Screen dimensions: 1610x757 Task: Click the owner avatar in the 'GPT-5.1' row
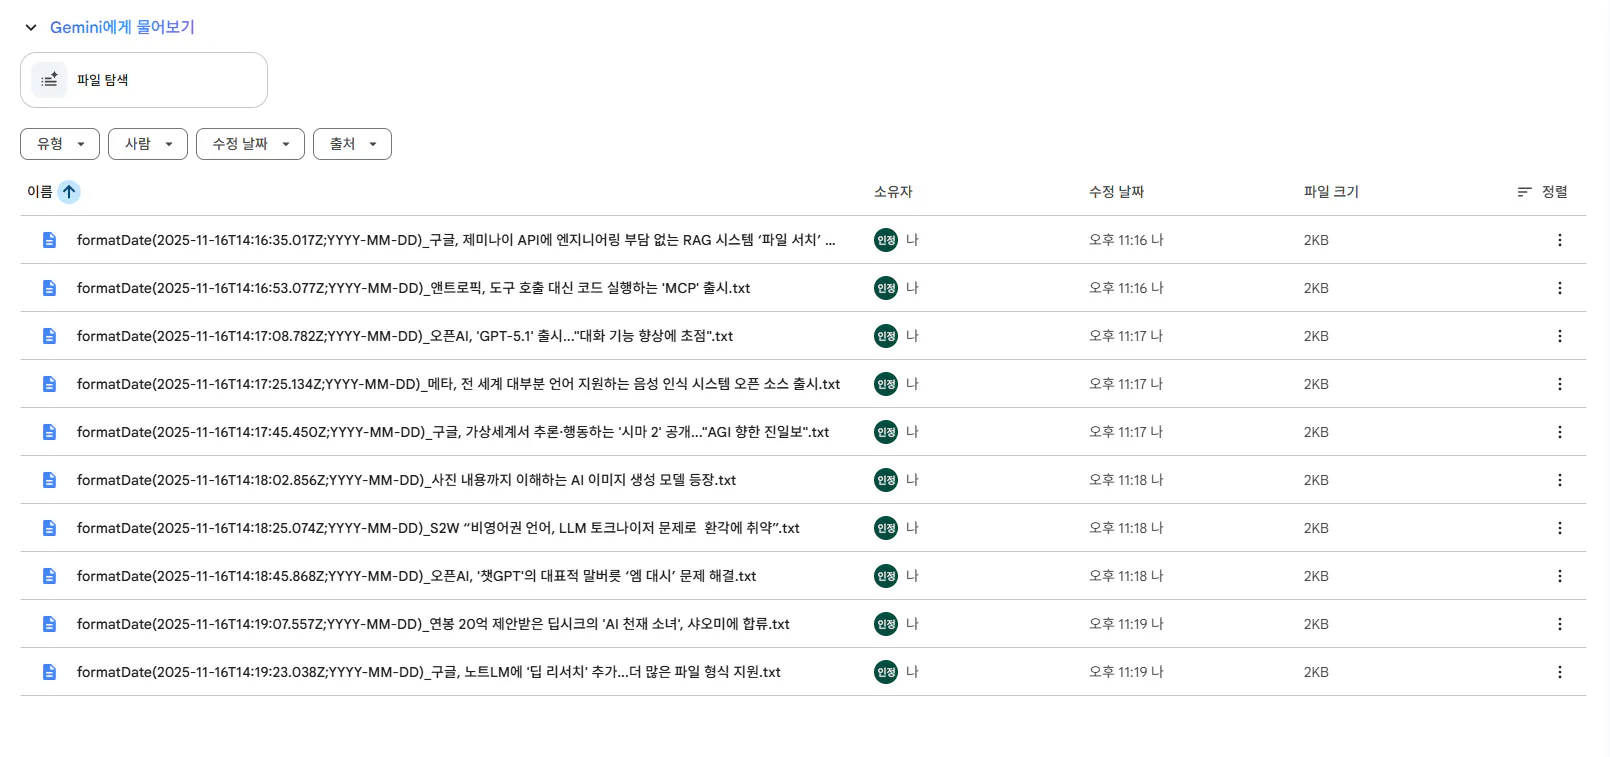[x=886, y=336]
